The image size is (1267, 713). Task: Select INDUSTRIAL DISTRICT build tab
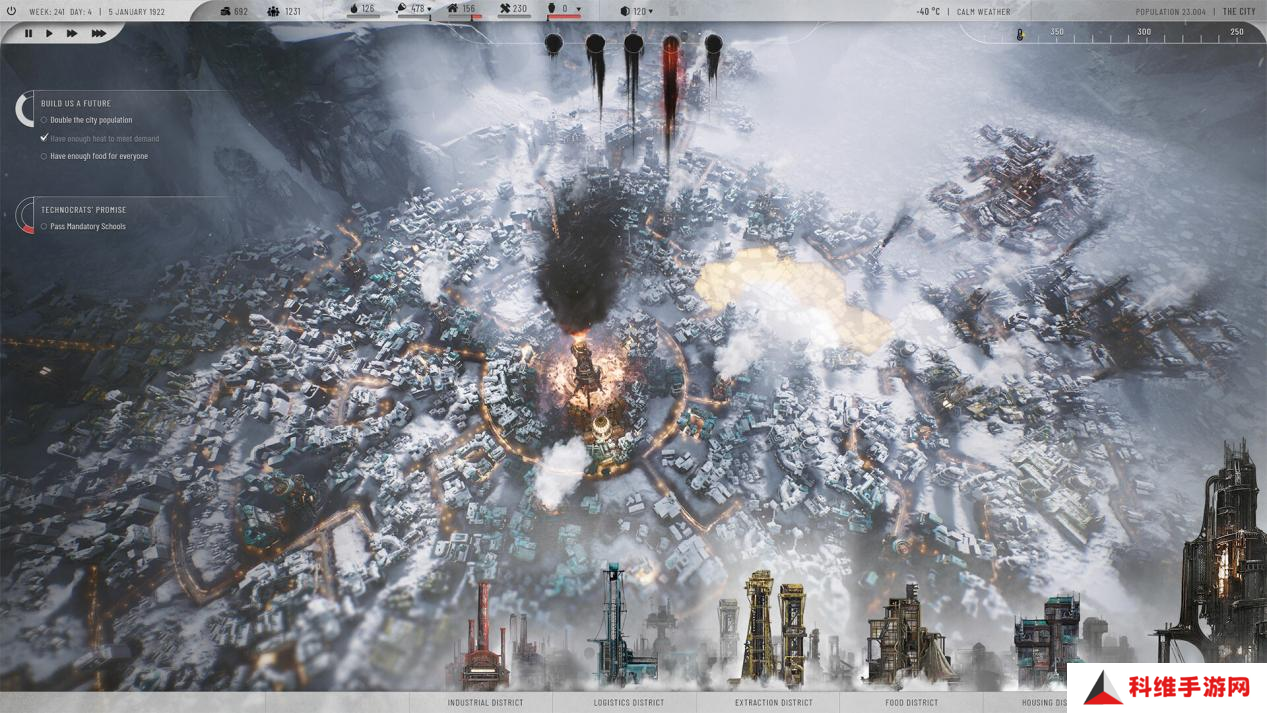(x=485, y=703)
